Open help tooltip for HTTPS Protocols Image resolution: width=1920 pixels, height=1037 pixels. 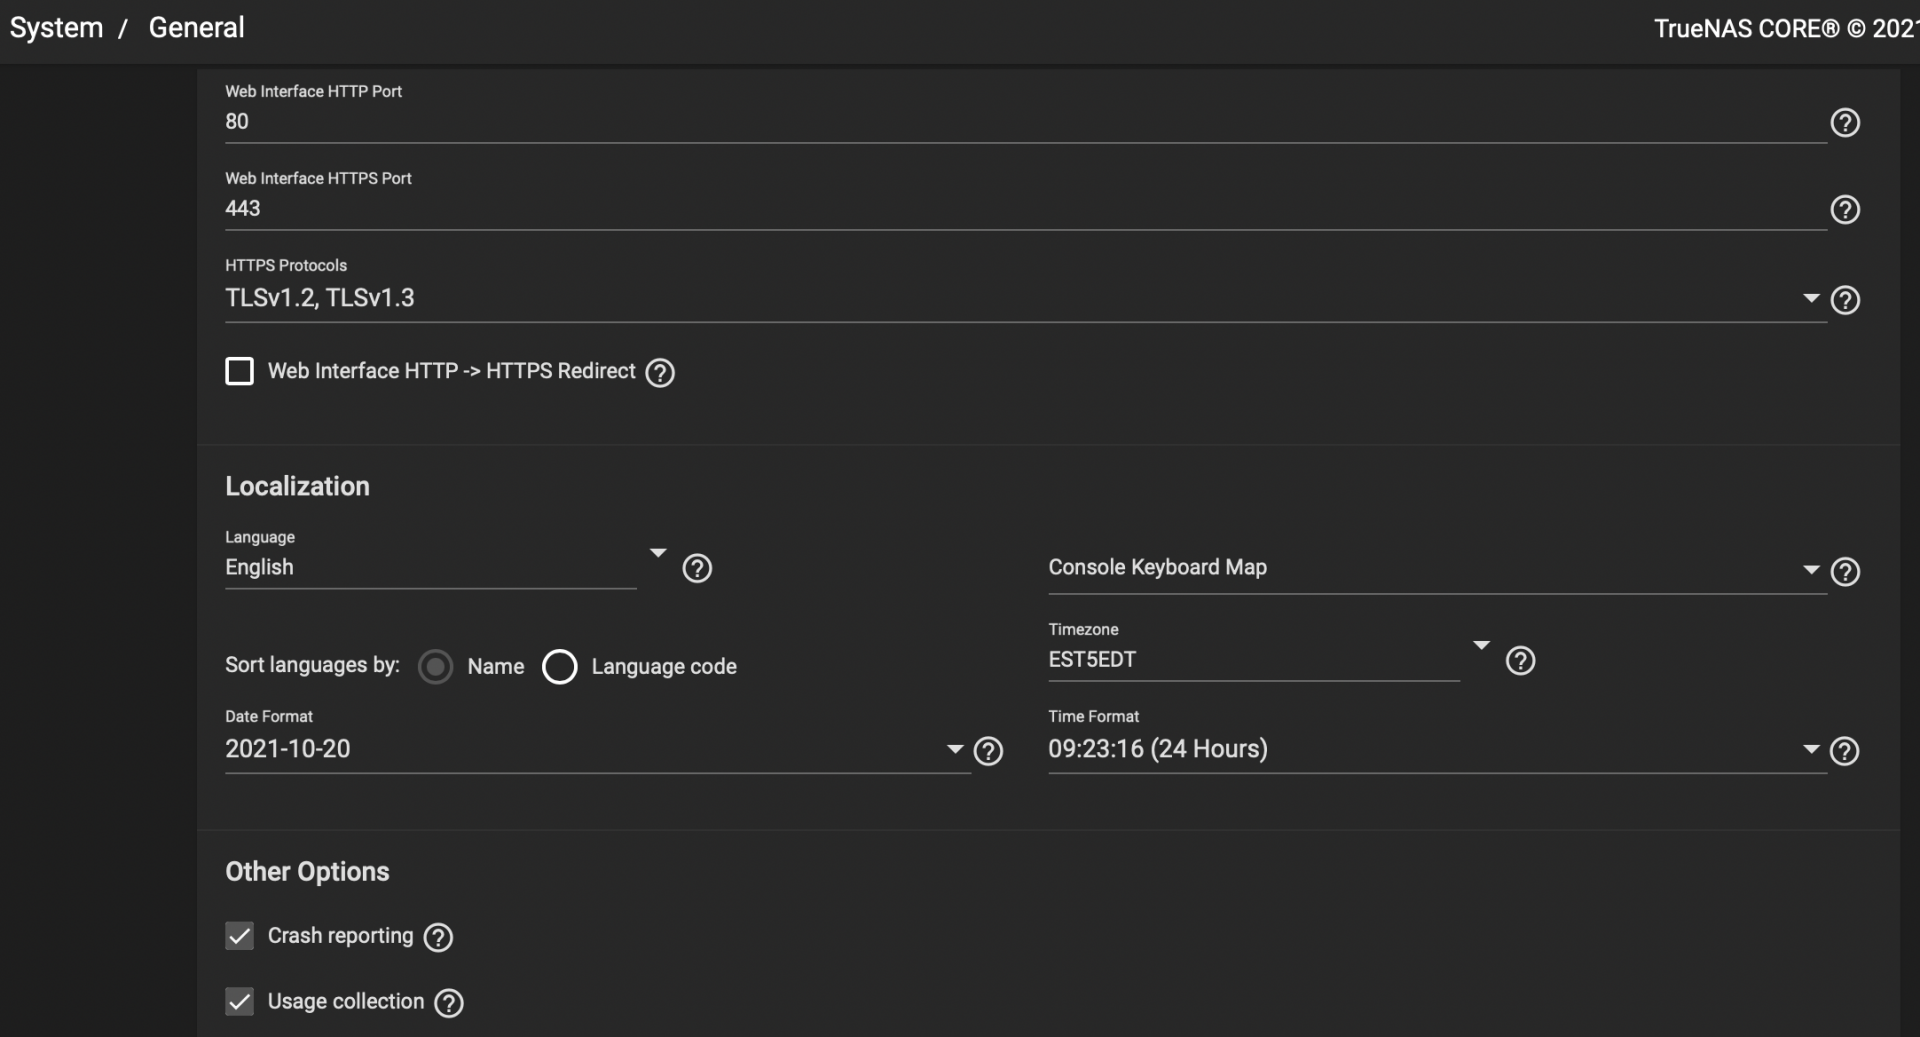click(x=1844, y=300)
